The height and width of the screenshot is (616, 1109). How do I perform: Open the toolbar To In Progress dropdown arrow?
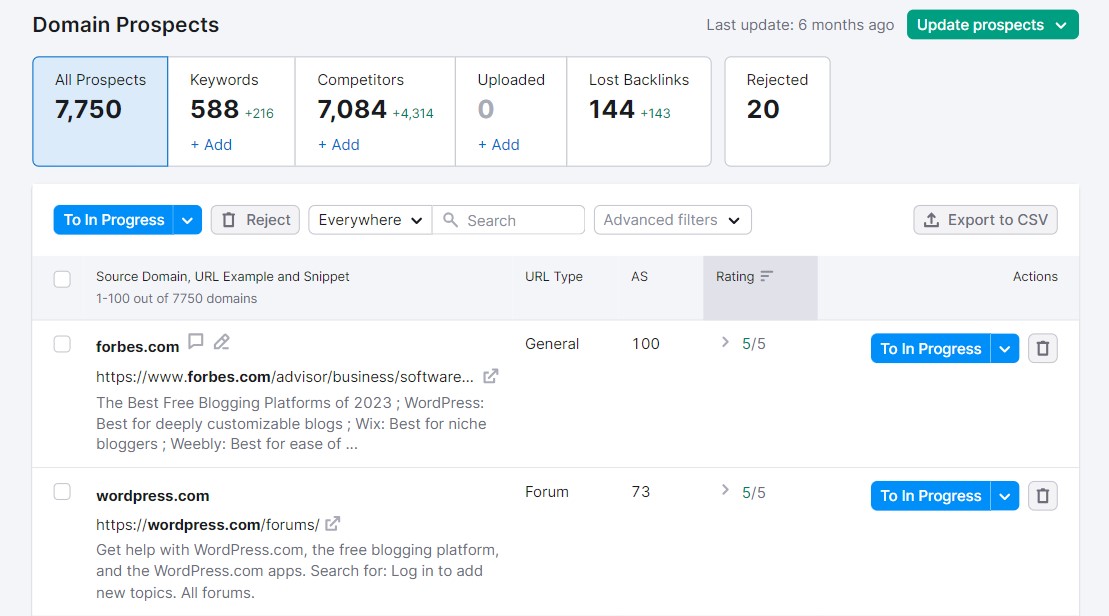pos(187,220)
